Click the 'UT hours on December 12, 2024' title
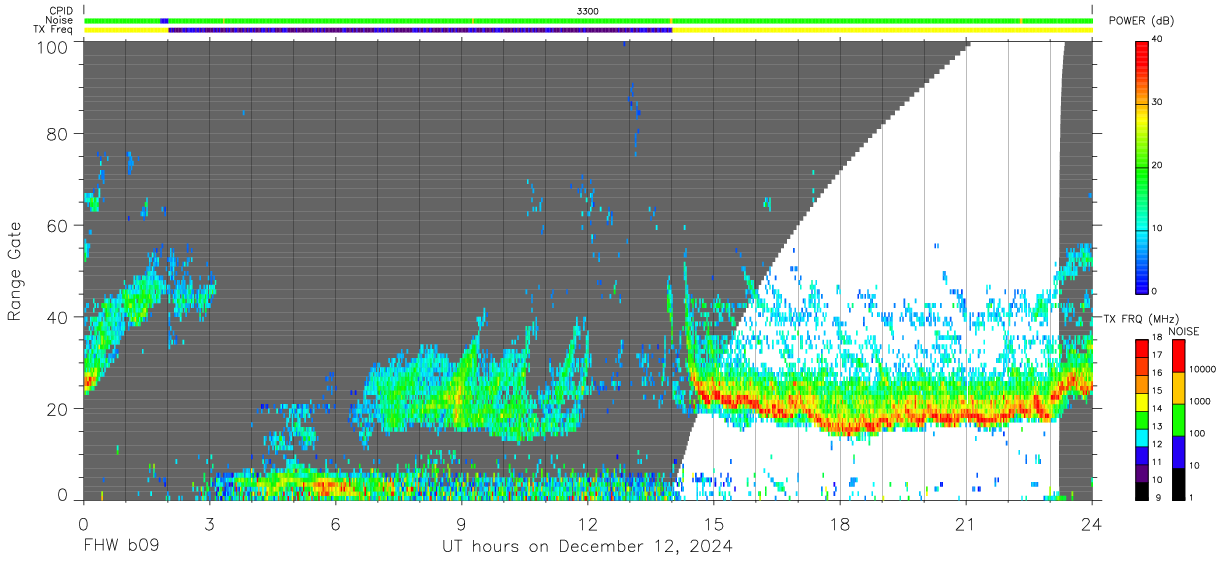 click(588, 547)
